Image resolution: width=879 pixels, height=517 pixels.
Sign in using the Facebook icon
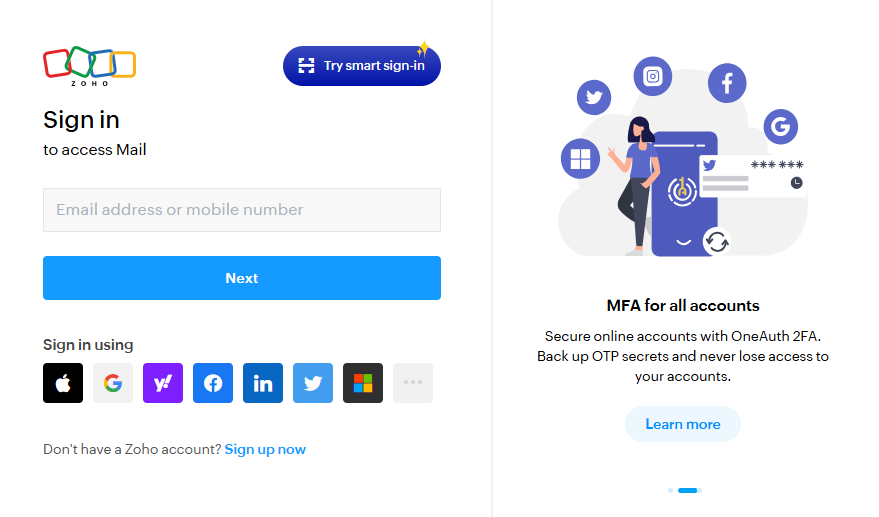point(213,383)
